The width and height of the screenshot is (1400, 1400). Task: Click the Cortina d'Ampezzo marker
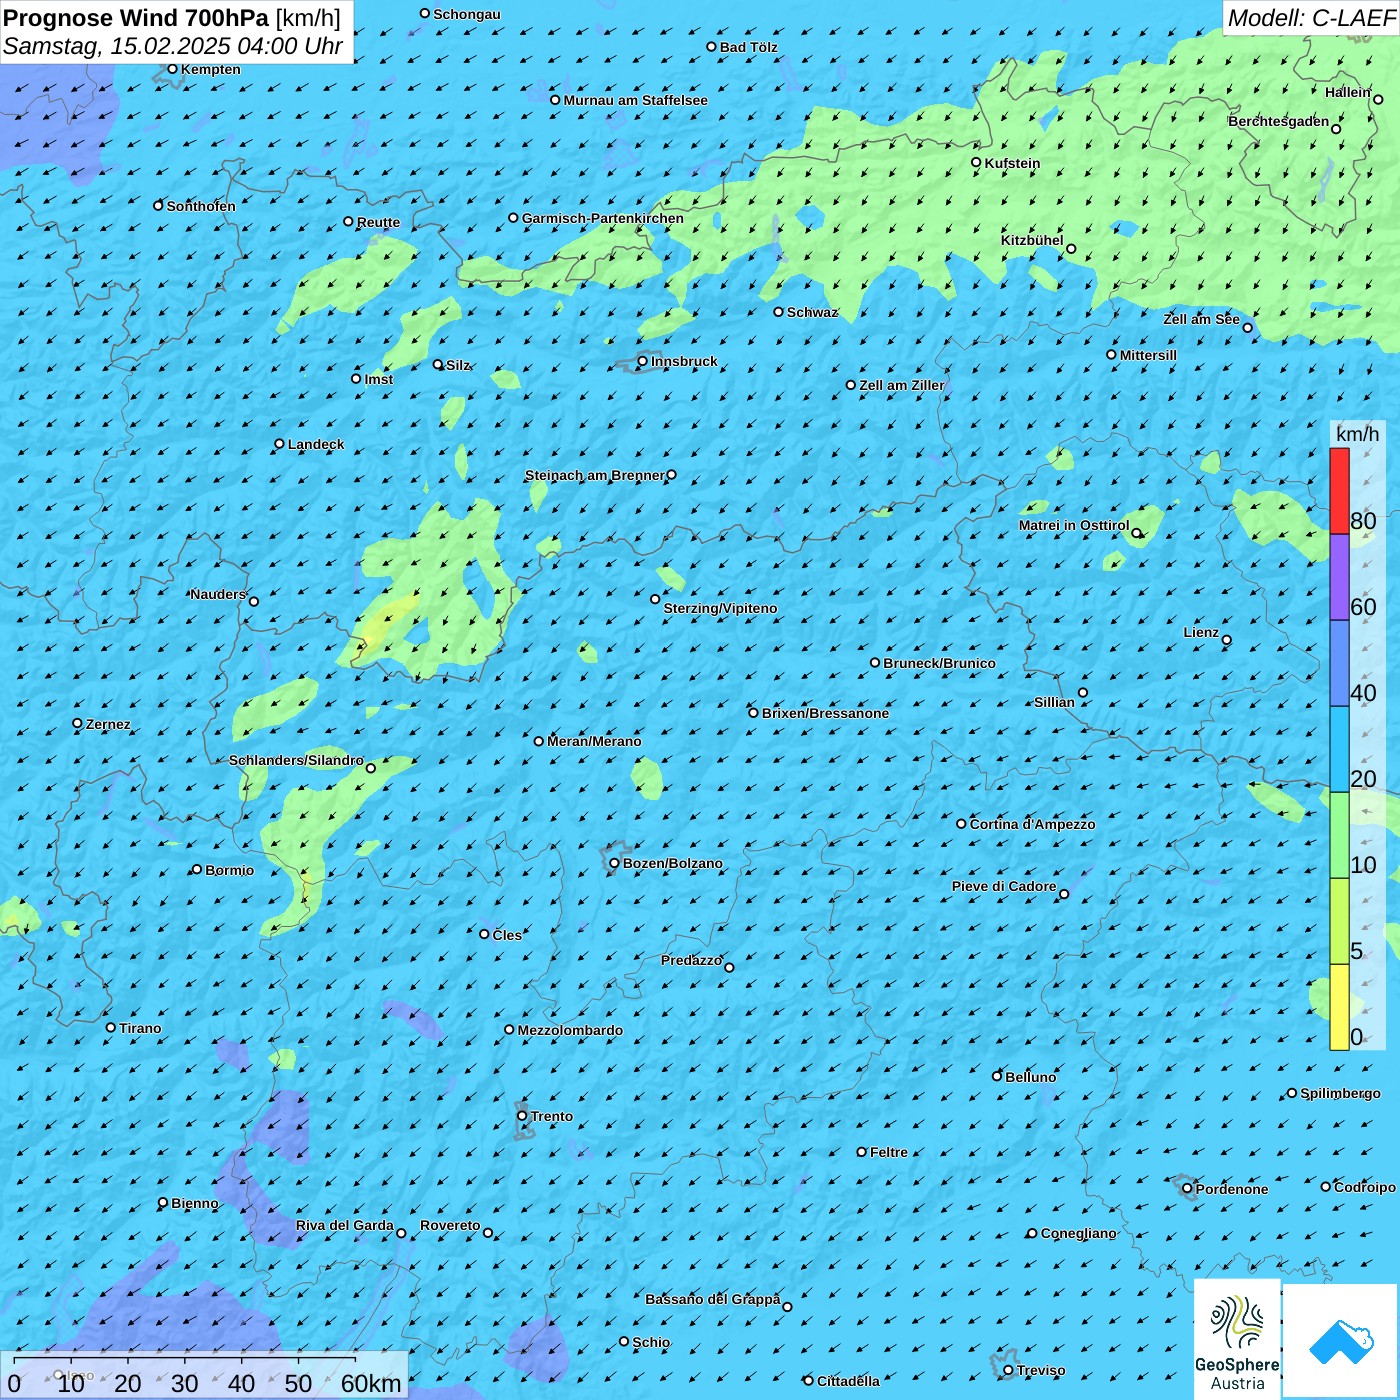pyautogui.click(x=961, y=824)
